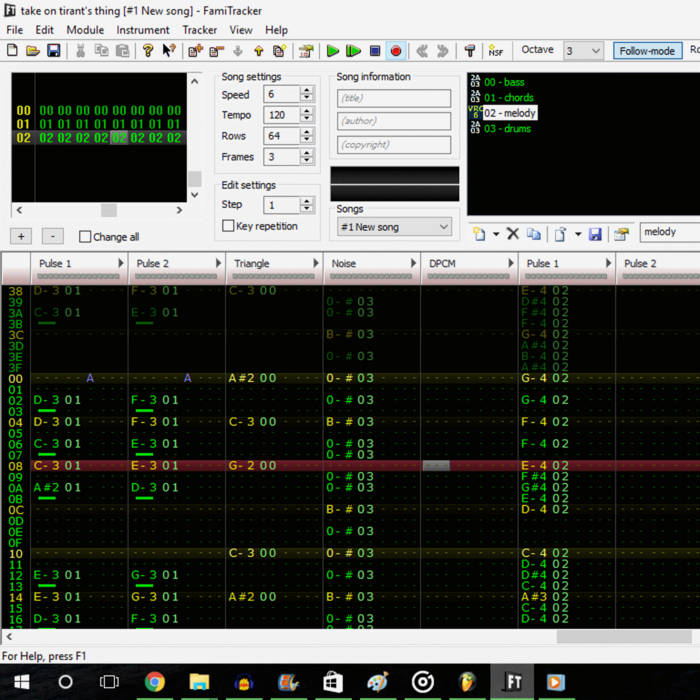Expand the Songs dropdown list
This screenshot has width=700, height=700.
click(x=444, y=227)
